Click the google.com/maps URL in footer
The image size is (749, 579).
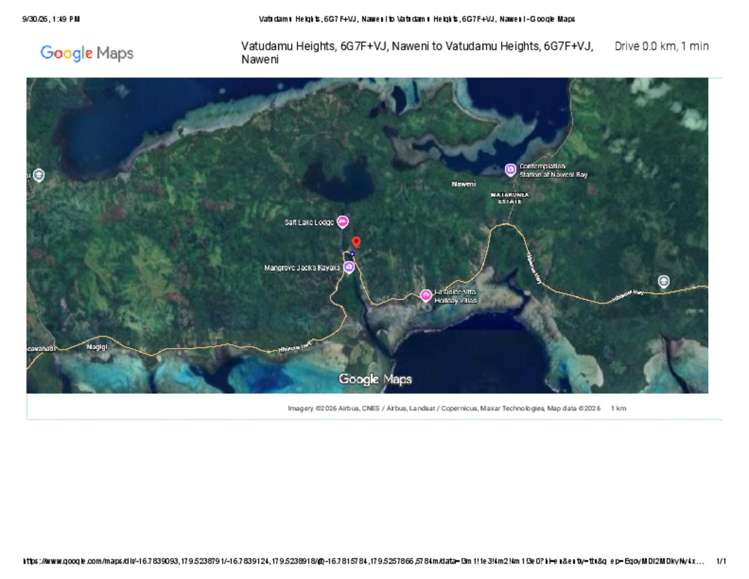[x=364, y=561]
